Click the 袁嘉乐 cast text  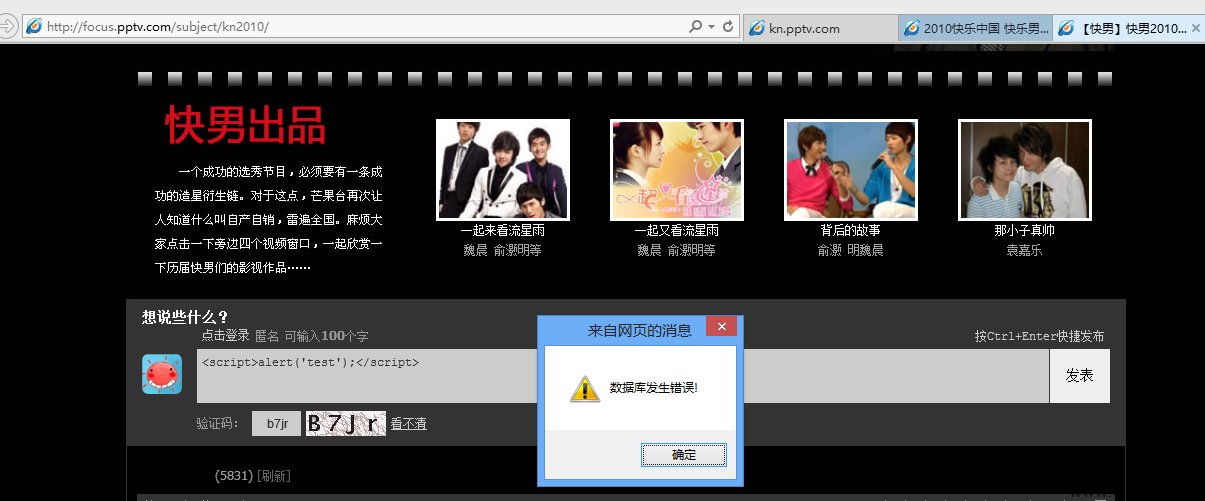1025,251
